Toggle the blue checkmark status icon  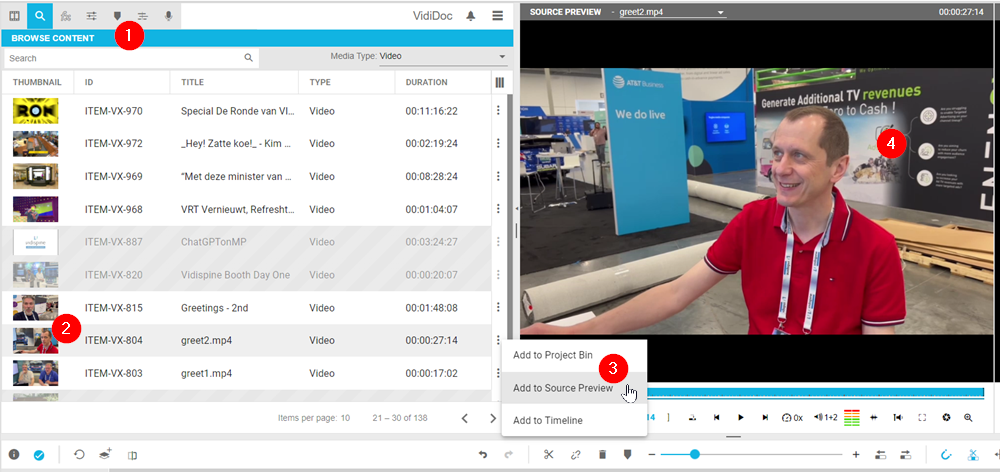(39, 455)
